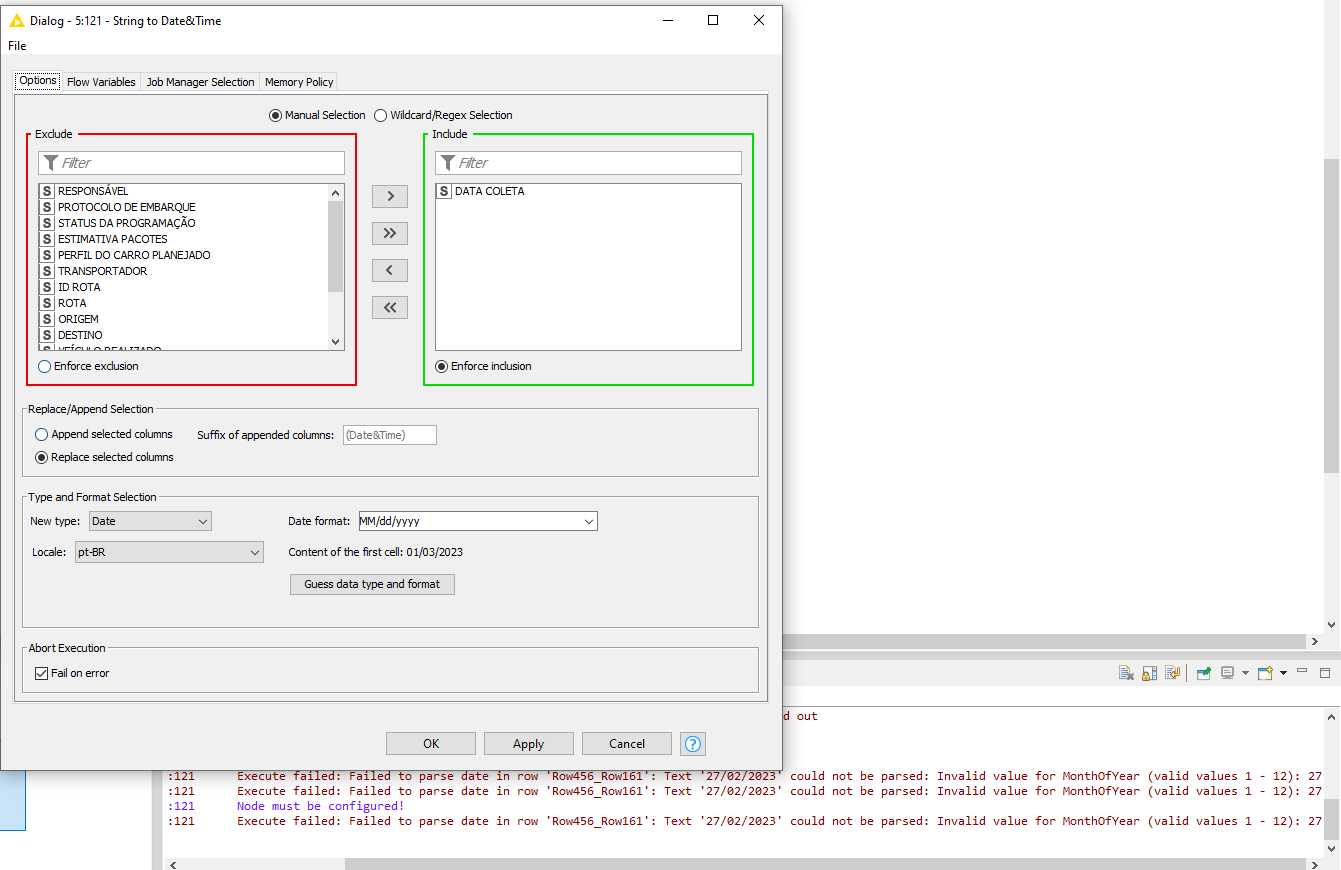Open the File menu in dialog

point(17,45)
